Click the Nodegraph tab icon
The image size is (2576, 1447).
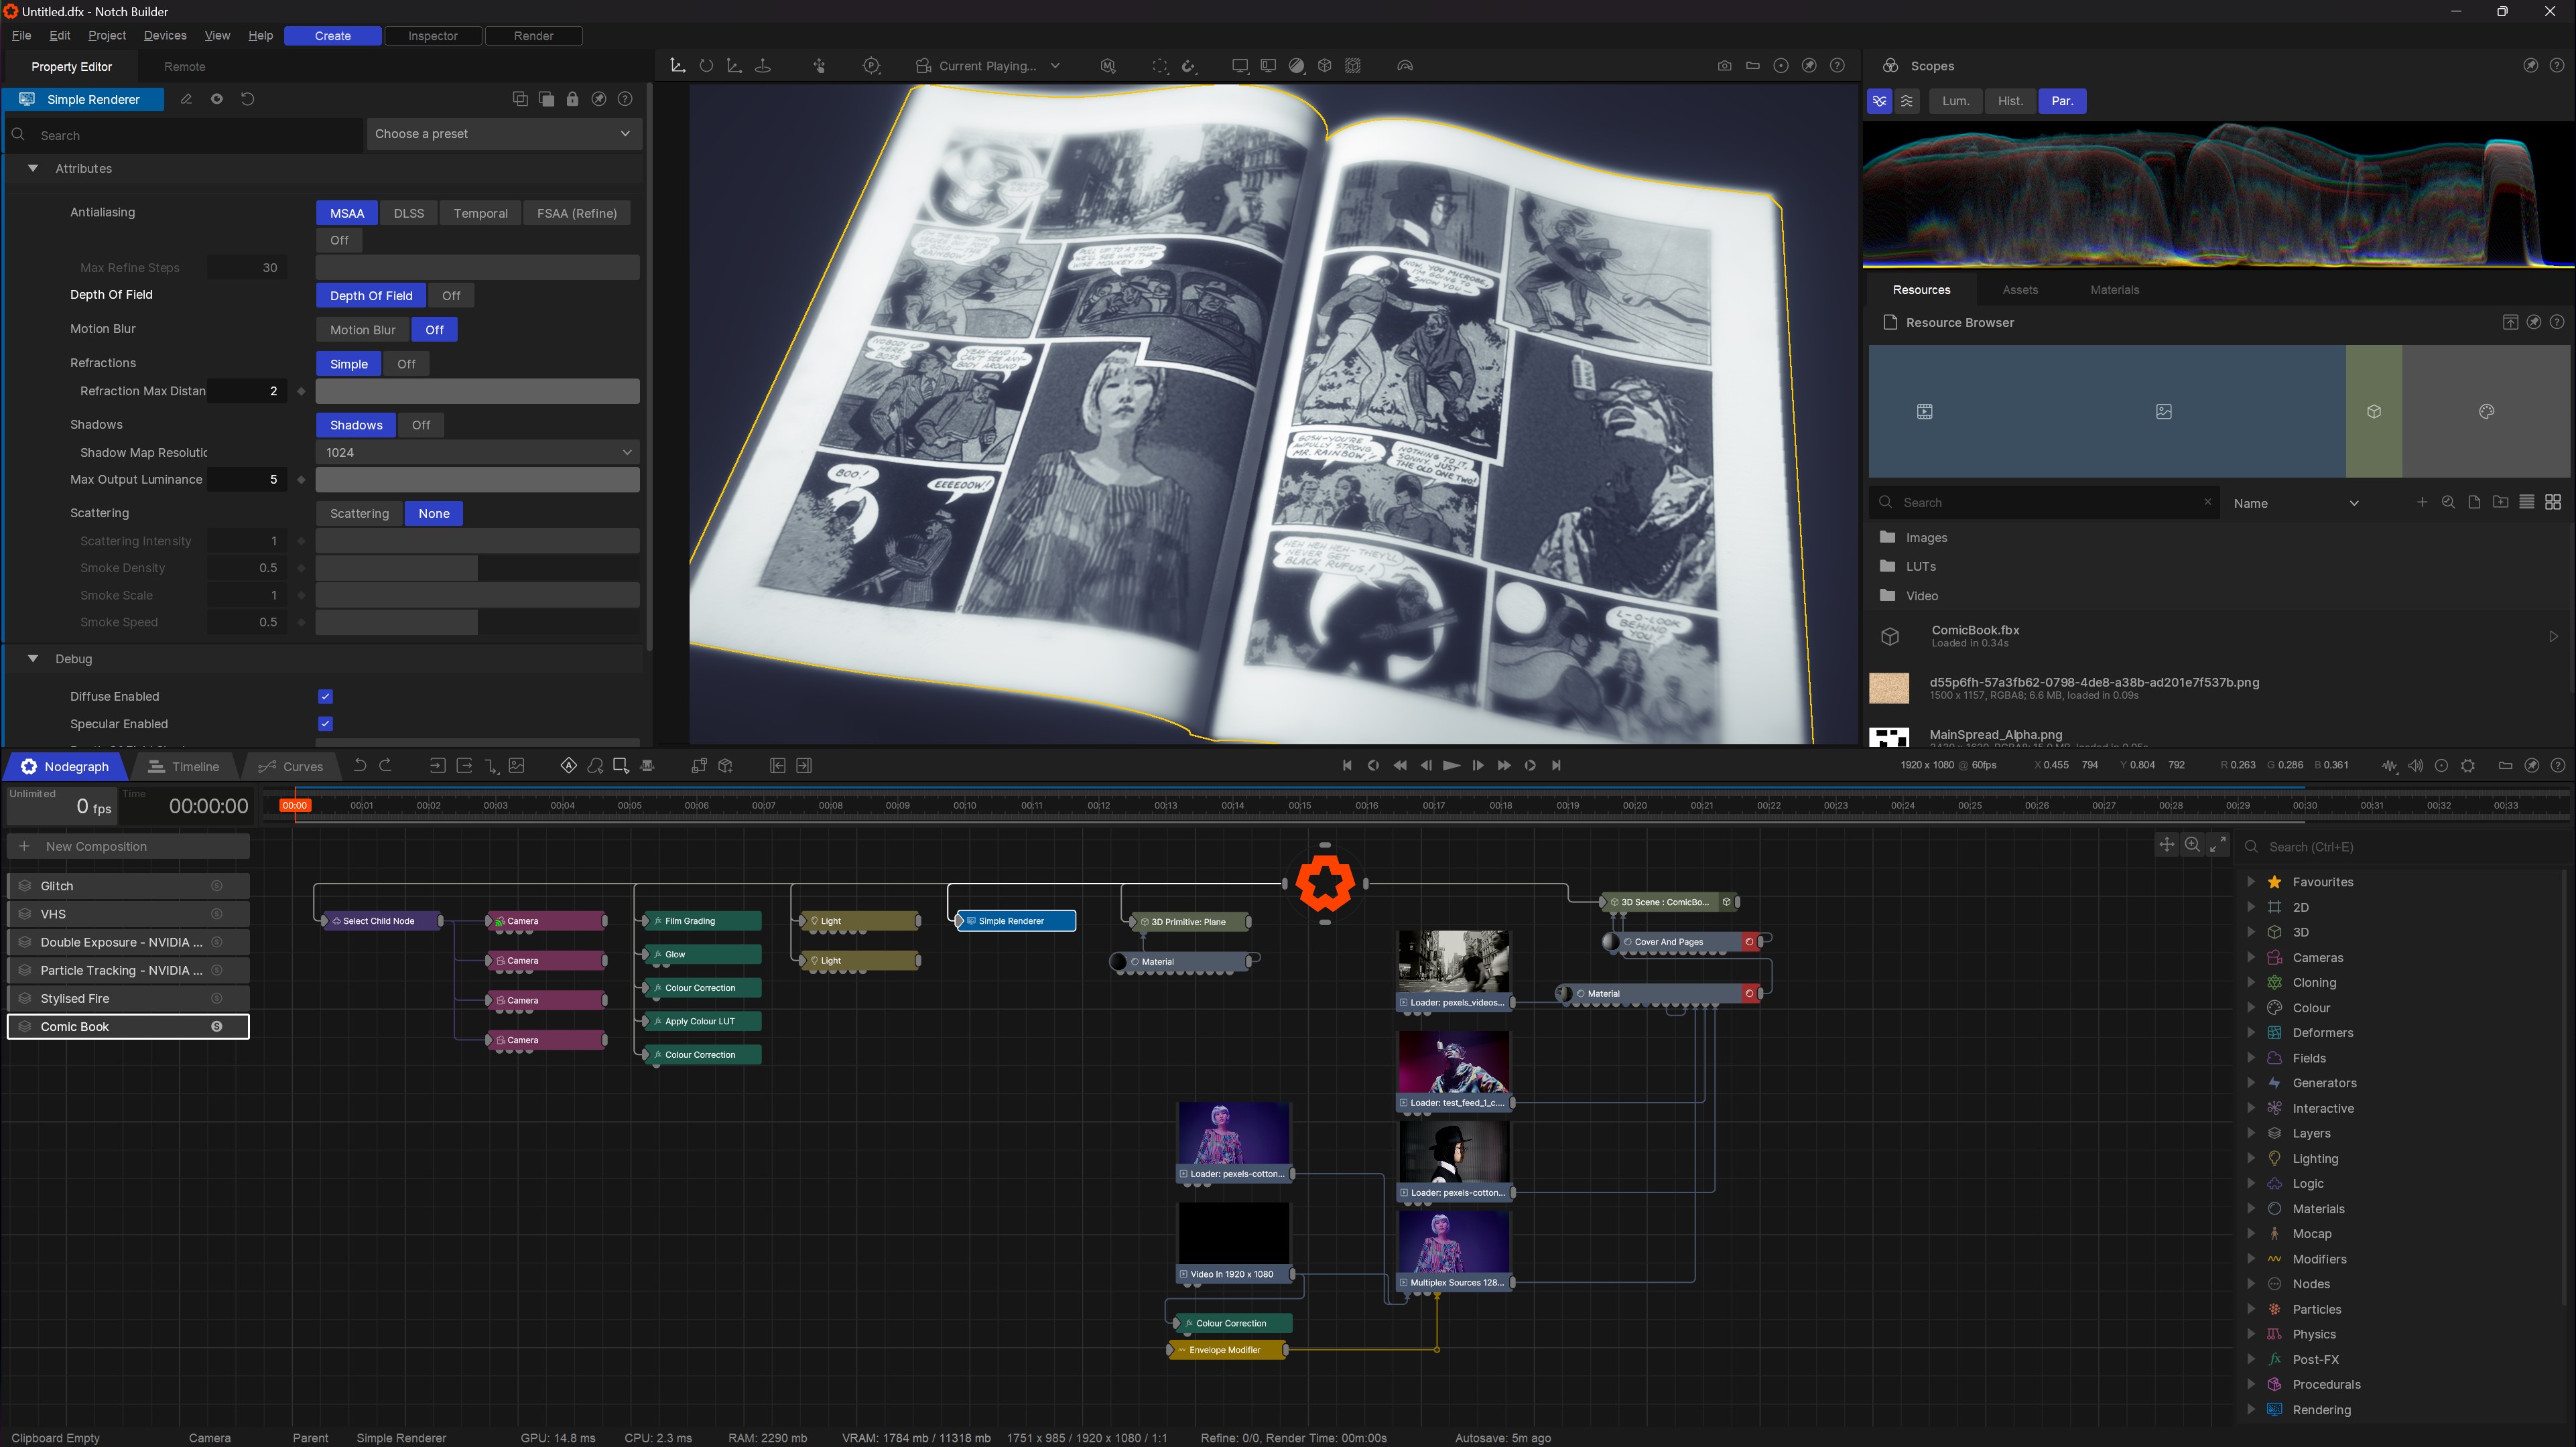[28, 766]
